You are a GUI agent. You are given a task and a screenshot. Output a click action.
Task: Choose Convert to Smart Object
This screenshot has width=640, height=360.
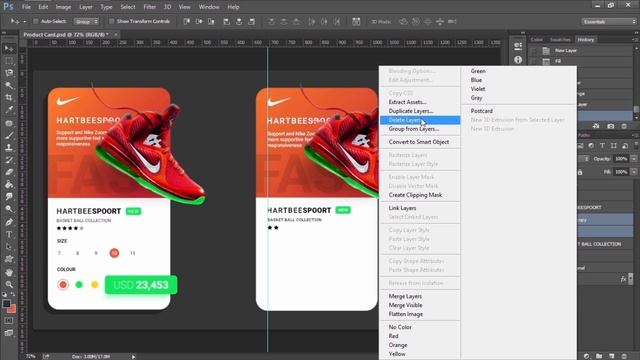click(x=420, y=142)
